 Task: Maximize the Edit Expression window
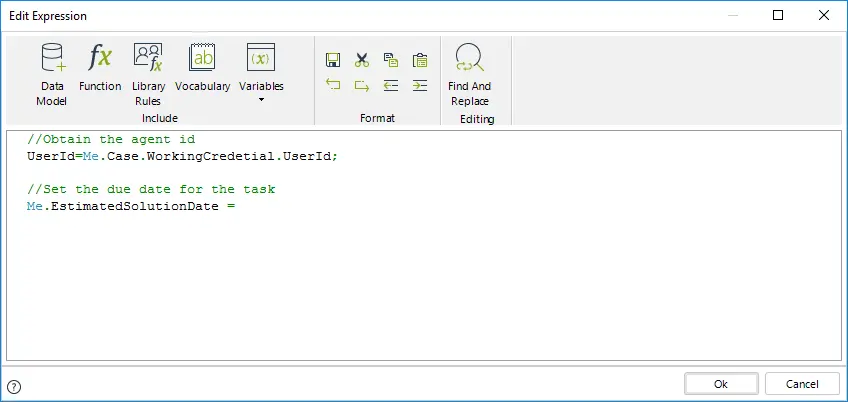coord(778,16)
